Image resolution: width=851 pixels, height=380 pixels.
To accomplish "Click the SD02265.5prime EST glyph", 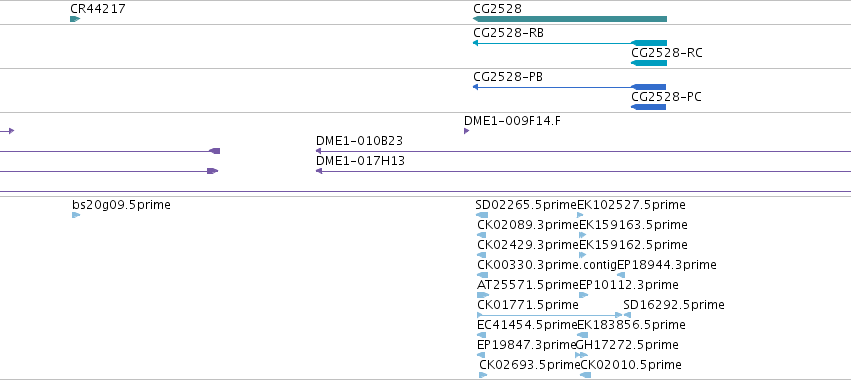I will click(482, 215).
